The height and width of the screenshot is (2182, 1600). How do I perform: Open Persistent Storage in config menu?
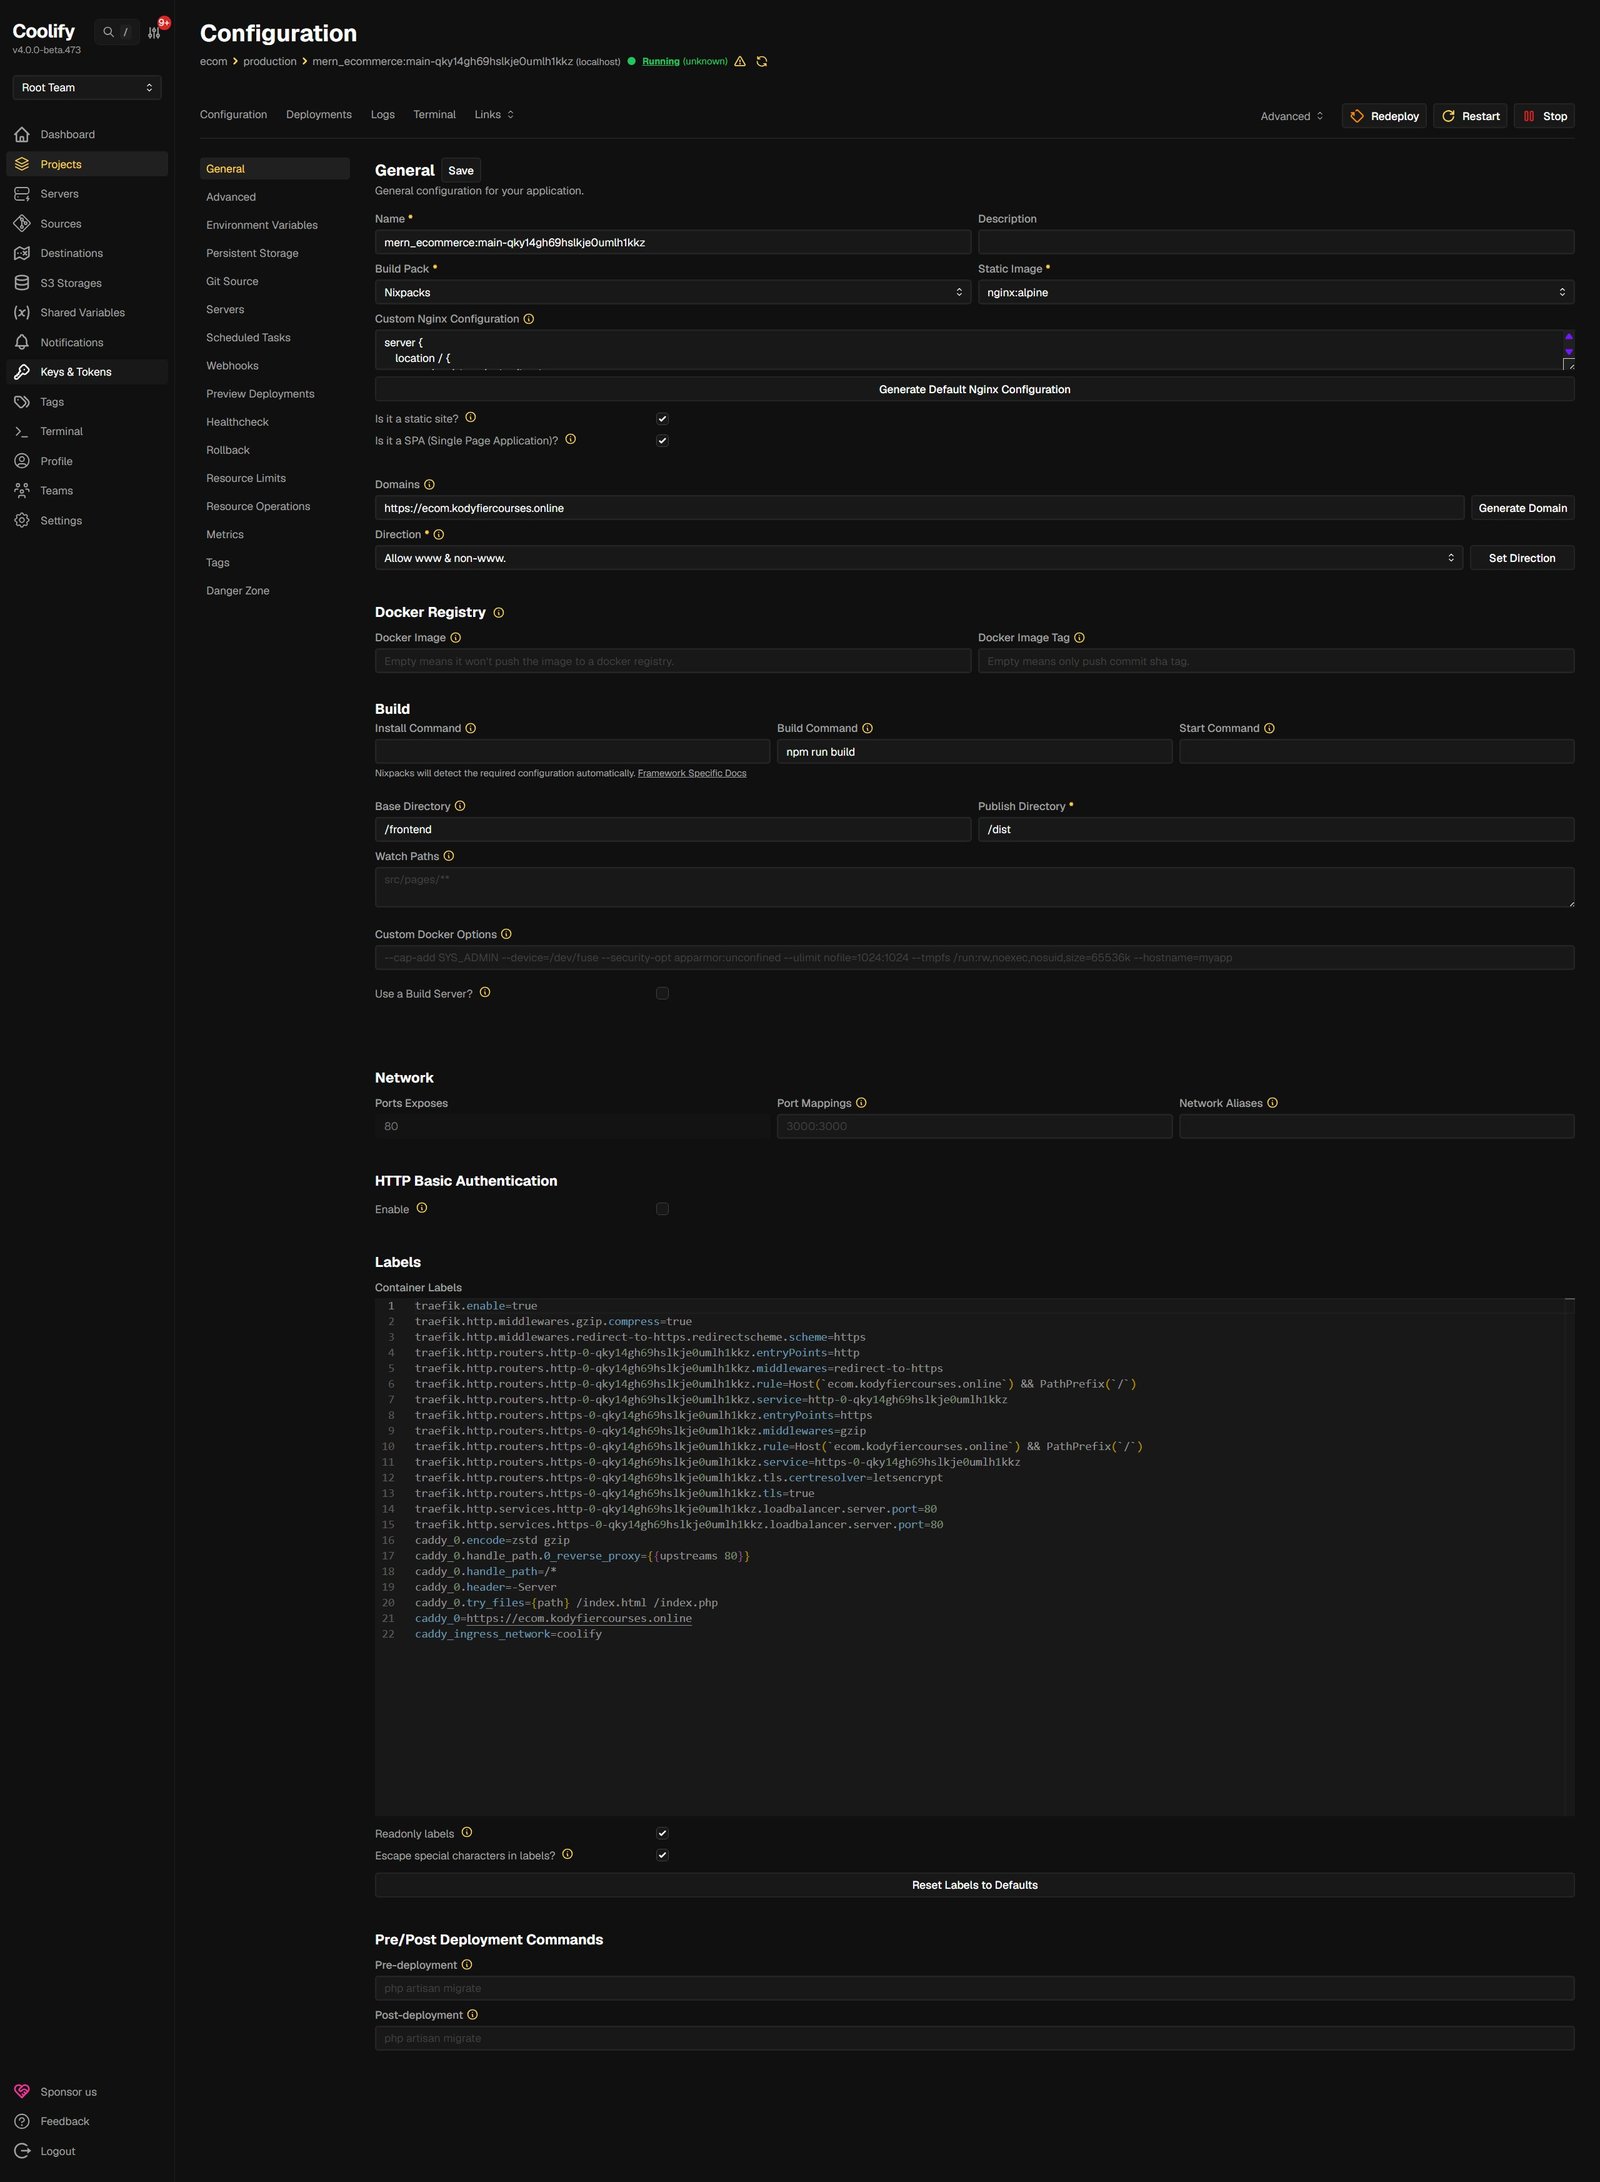point(252,253)
